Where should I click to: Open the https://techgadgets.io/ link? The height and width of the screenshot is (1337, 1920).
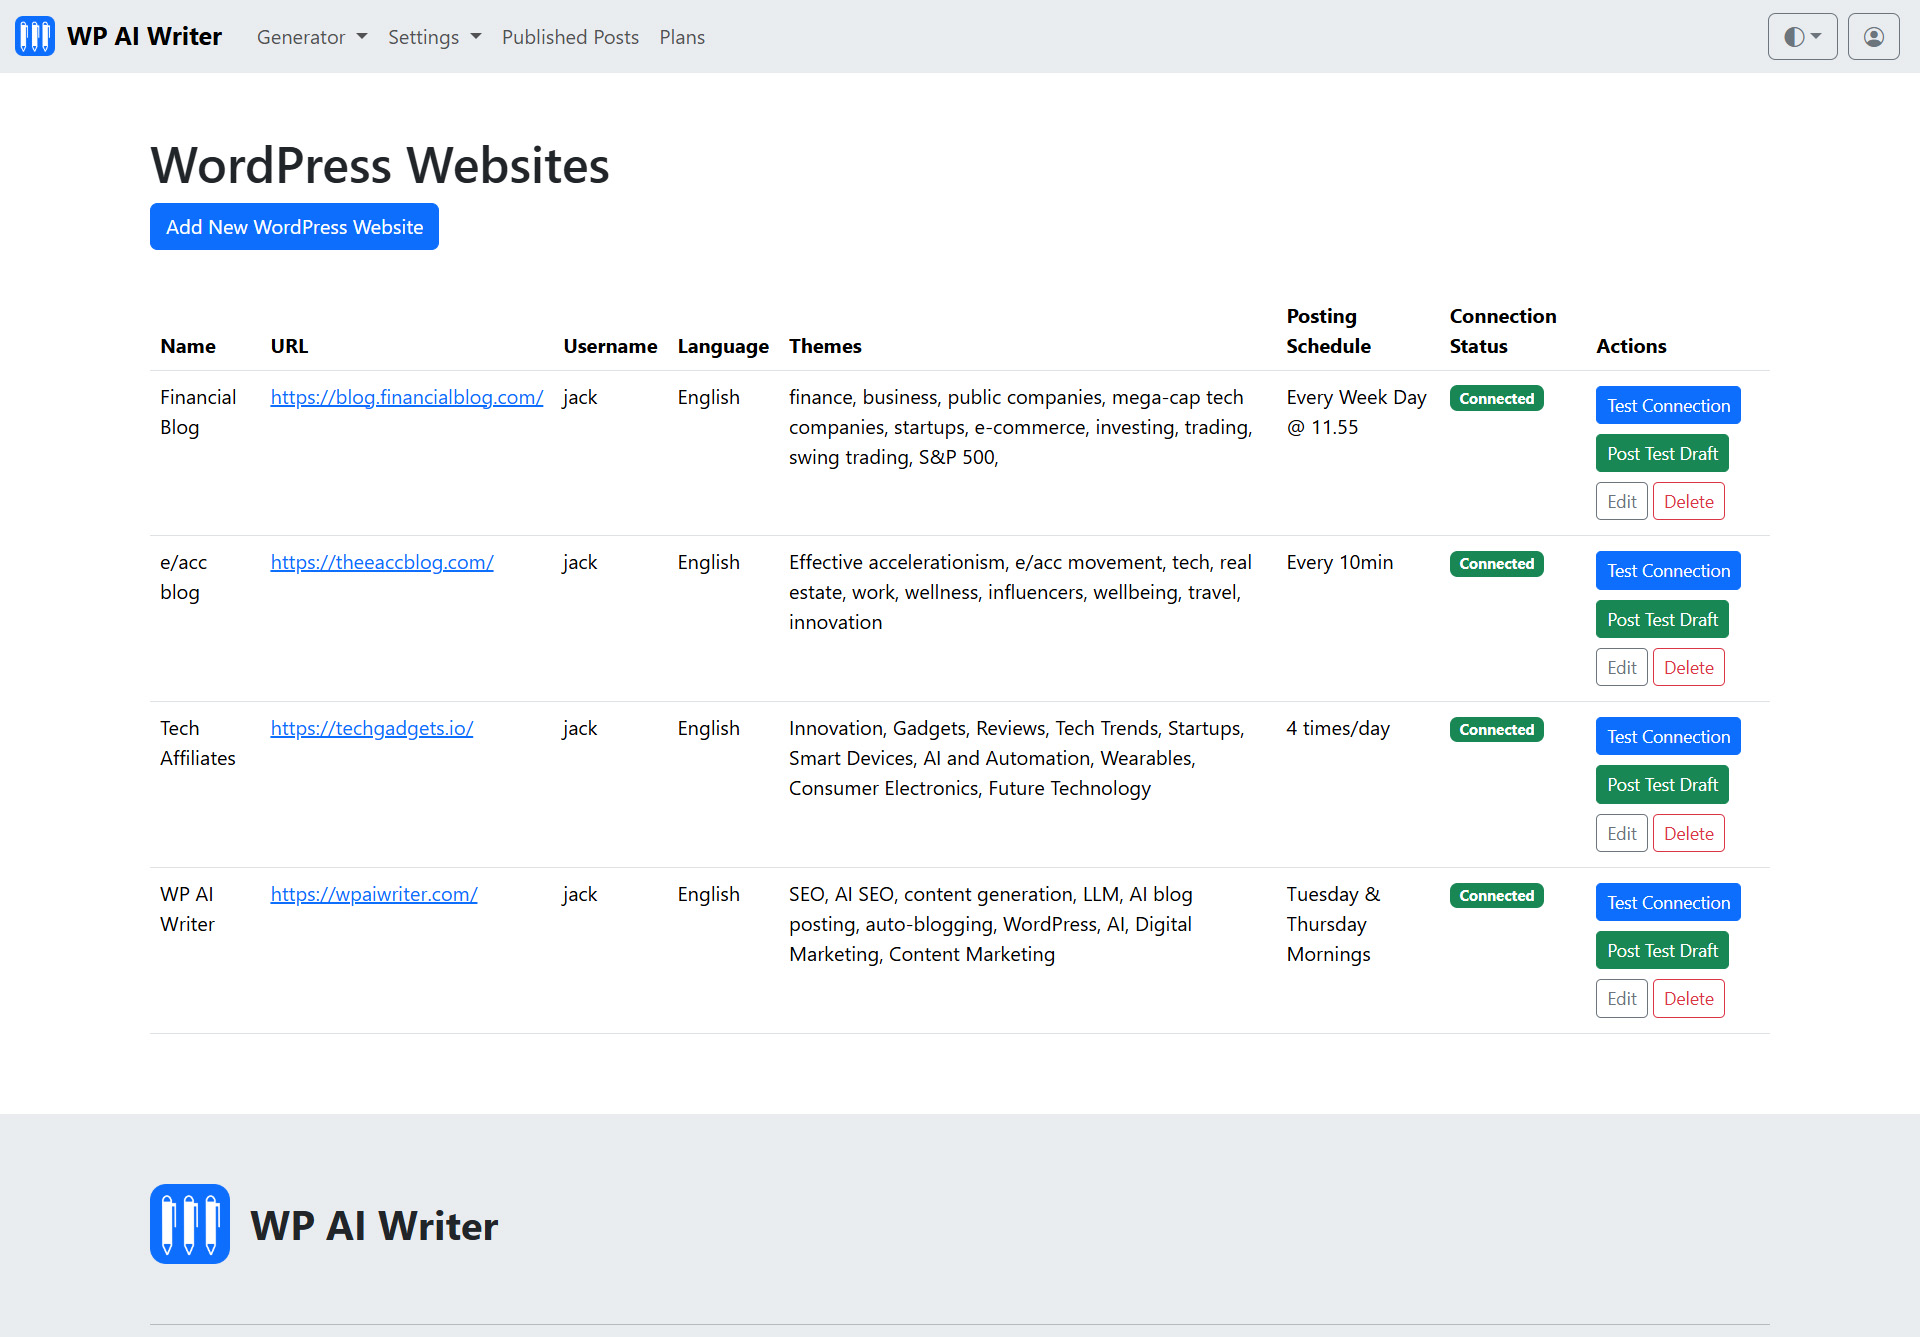371,728
